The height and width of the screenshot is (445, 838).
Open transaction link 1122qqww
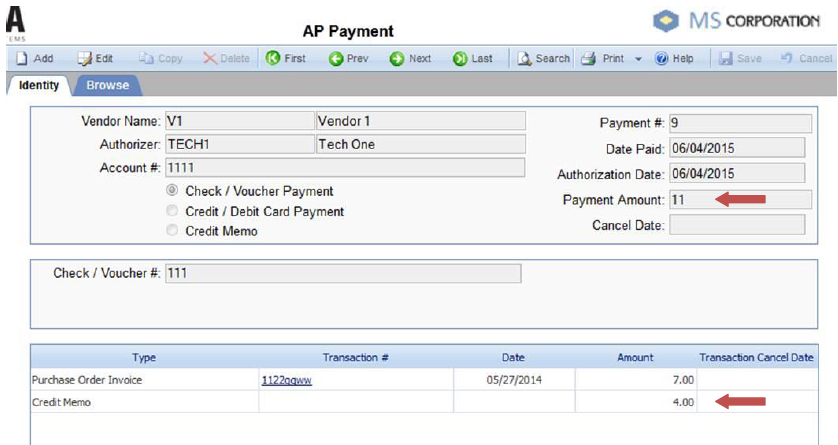[288, 380]
